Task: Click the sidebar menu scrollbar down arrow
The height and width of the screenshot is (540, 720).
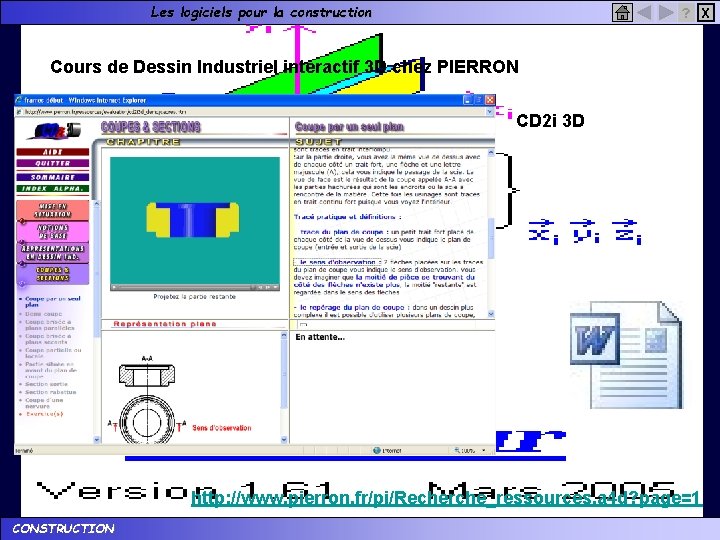Action: (x=96, y=439)
